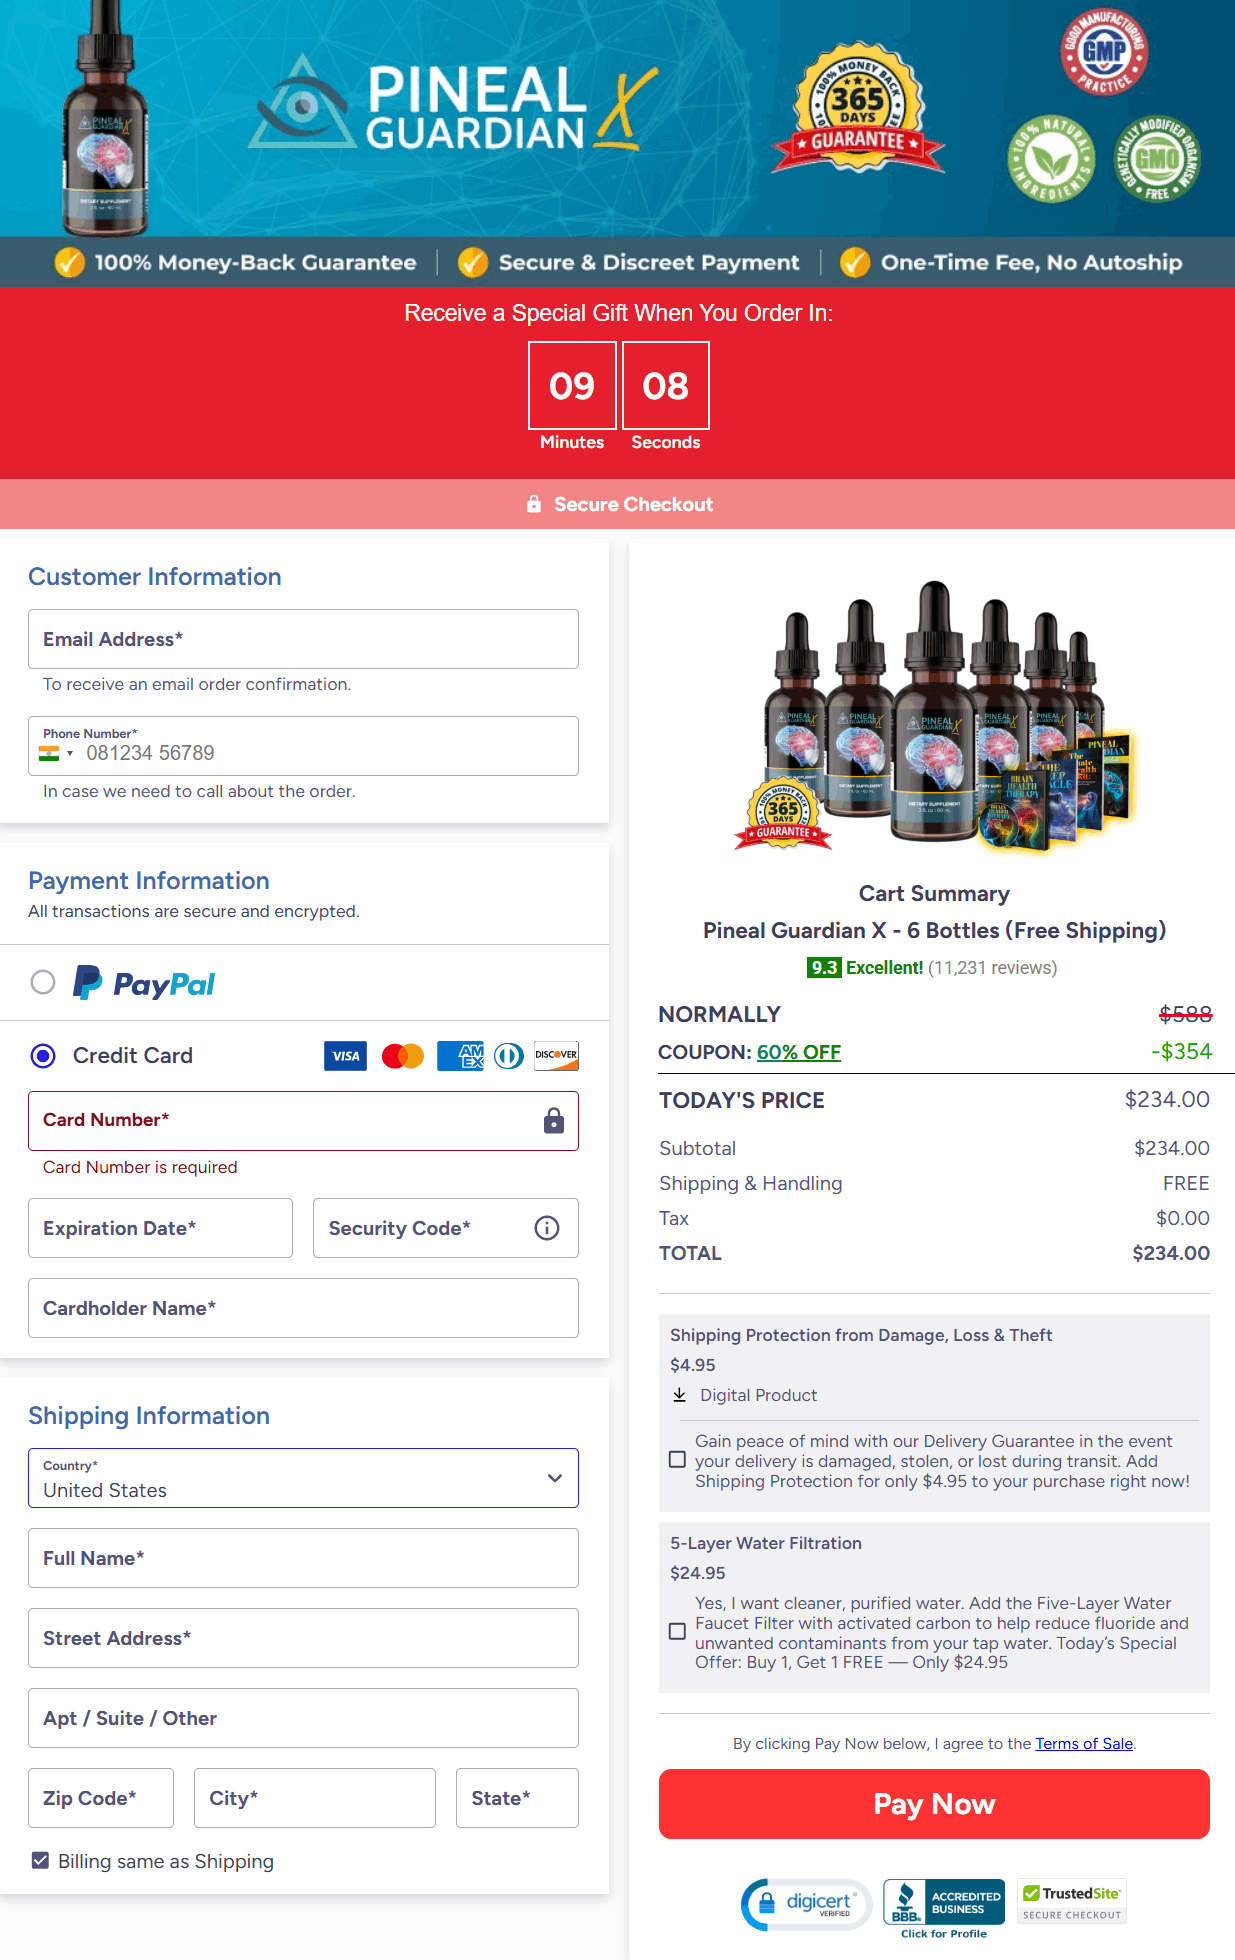Screen dimensions: 1235x1960
Task: Click the 9.3 Excellent reviews rating
Action: [932, 967]
